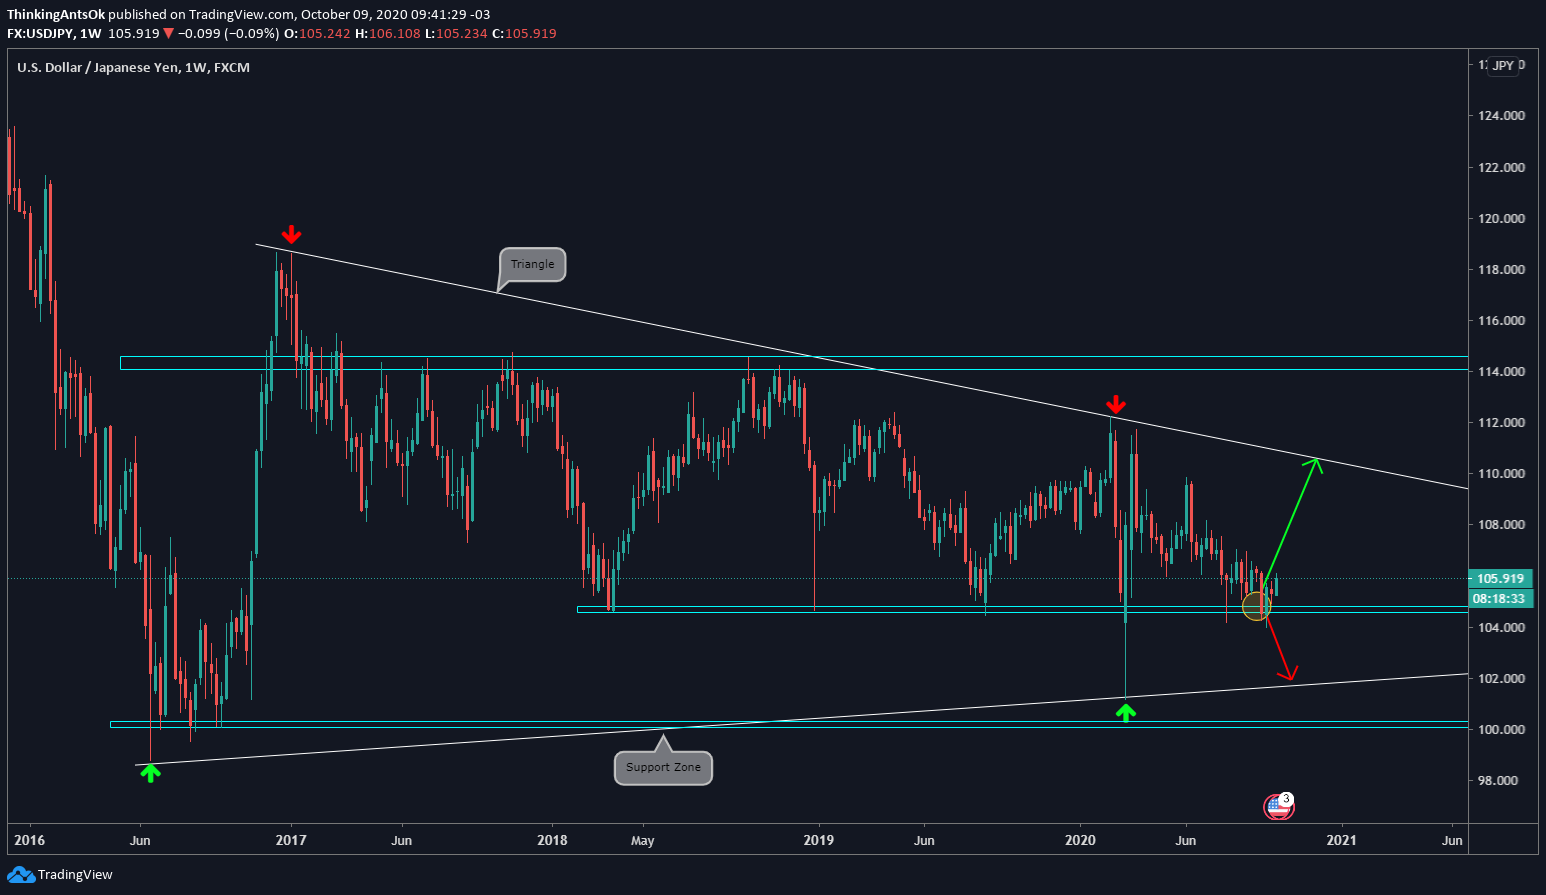Viewport: 1546px width, 895px height.
Task: Click the May label on time axis
Action: click(643, 840)
